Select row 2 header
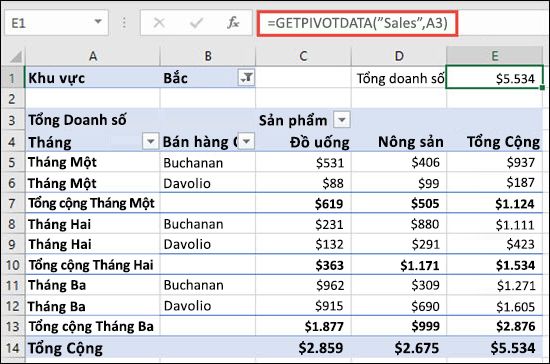Viewport: 550px width, 364px height. 13,99
